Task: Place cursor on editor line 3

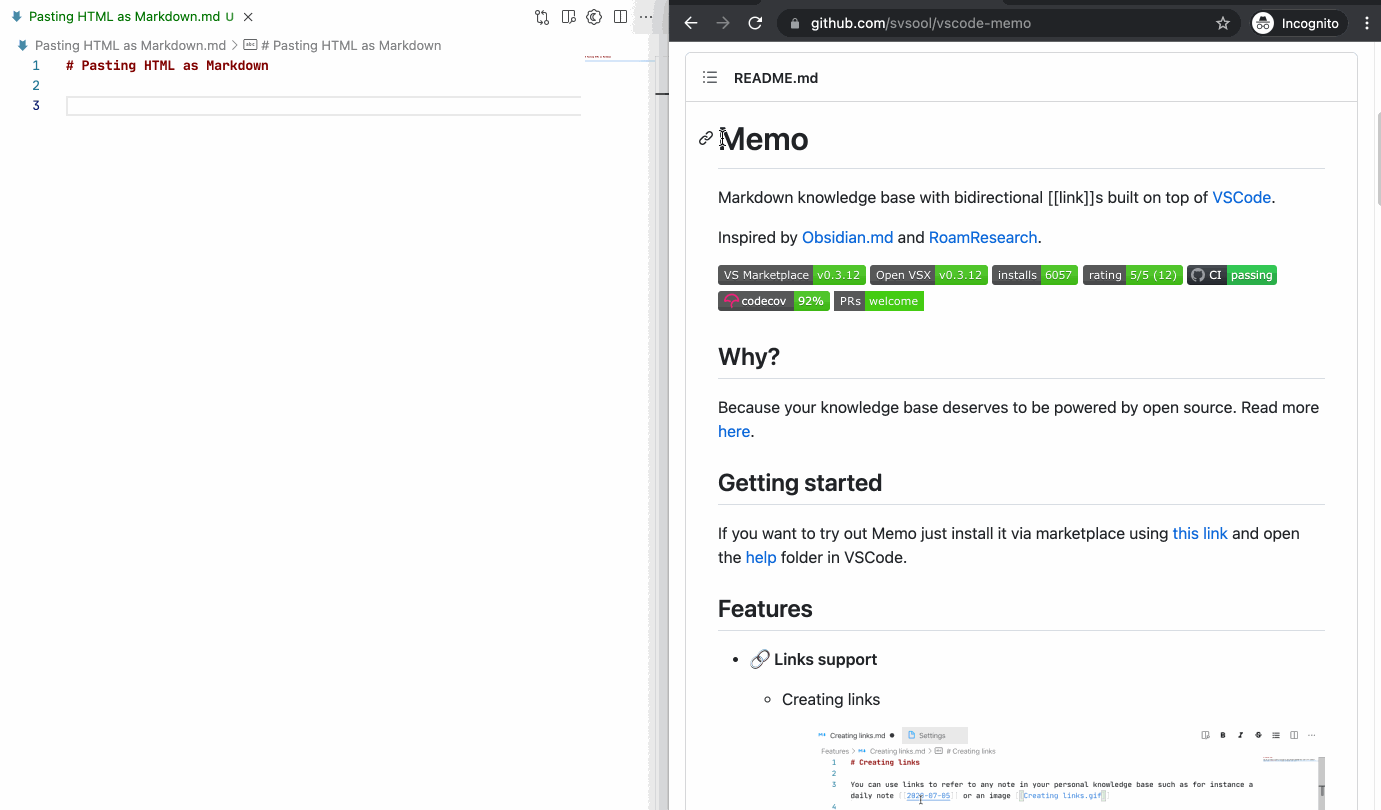Action: (x=323, y=106)
